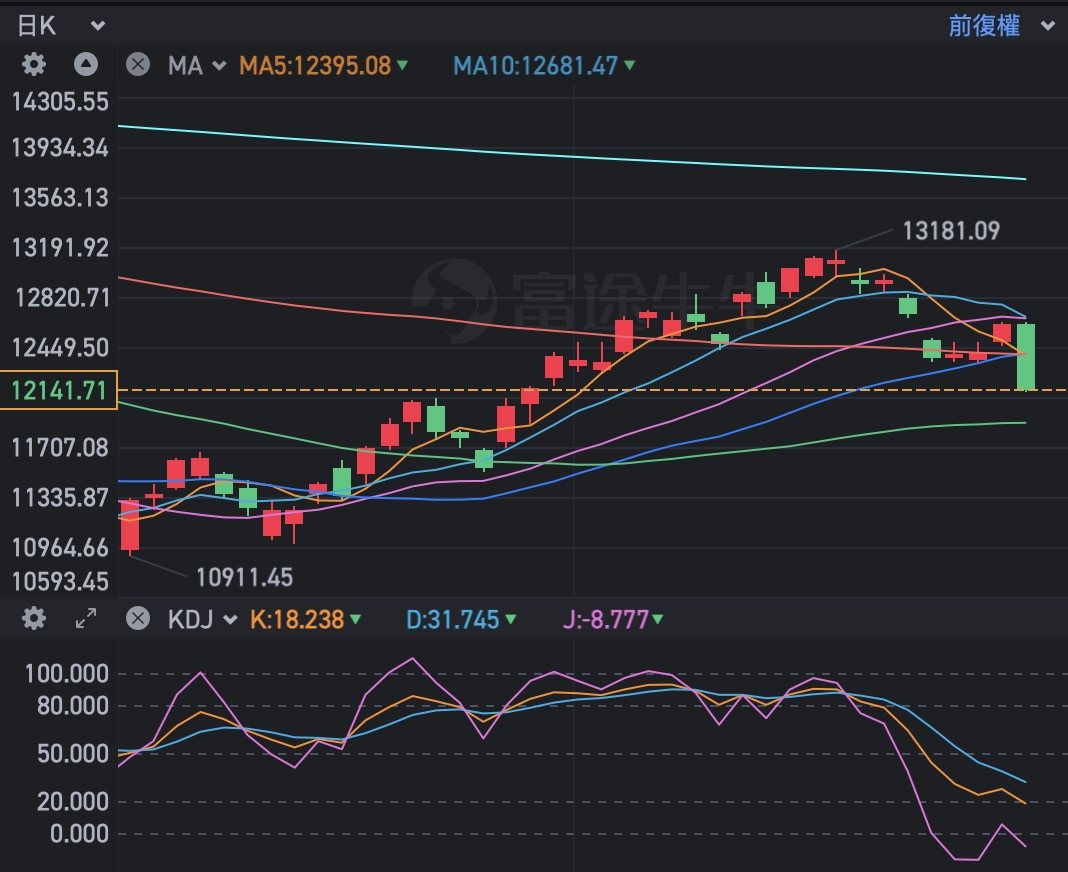Image resolution: width=1068 pixels, height=872 pixels.
Task: Expand the KDJ panel with the arrows icon
Action: pyautogui.click(x=86, y=619)
